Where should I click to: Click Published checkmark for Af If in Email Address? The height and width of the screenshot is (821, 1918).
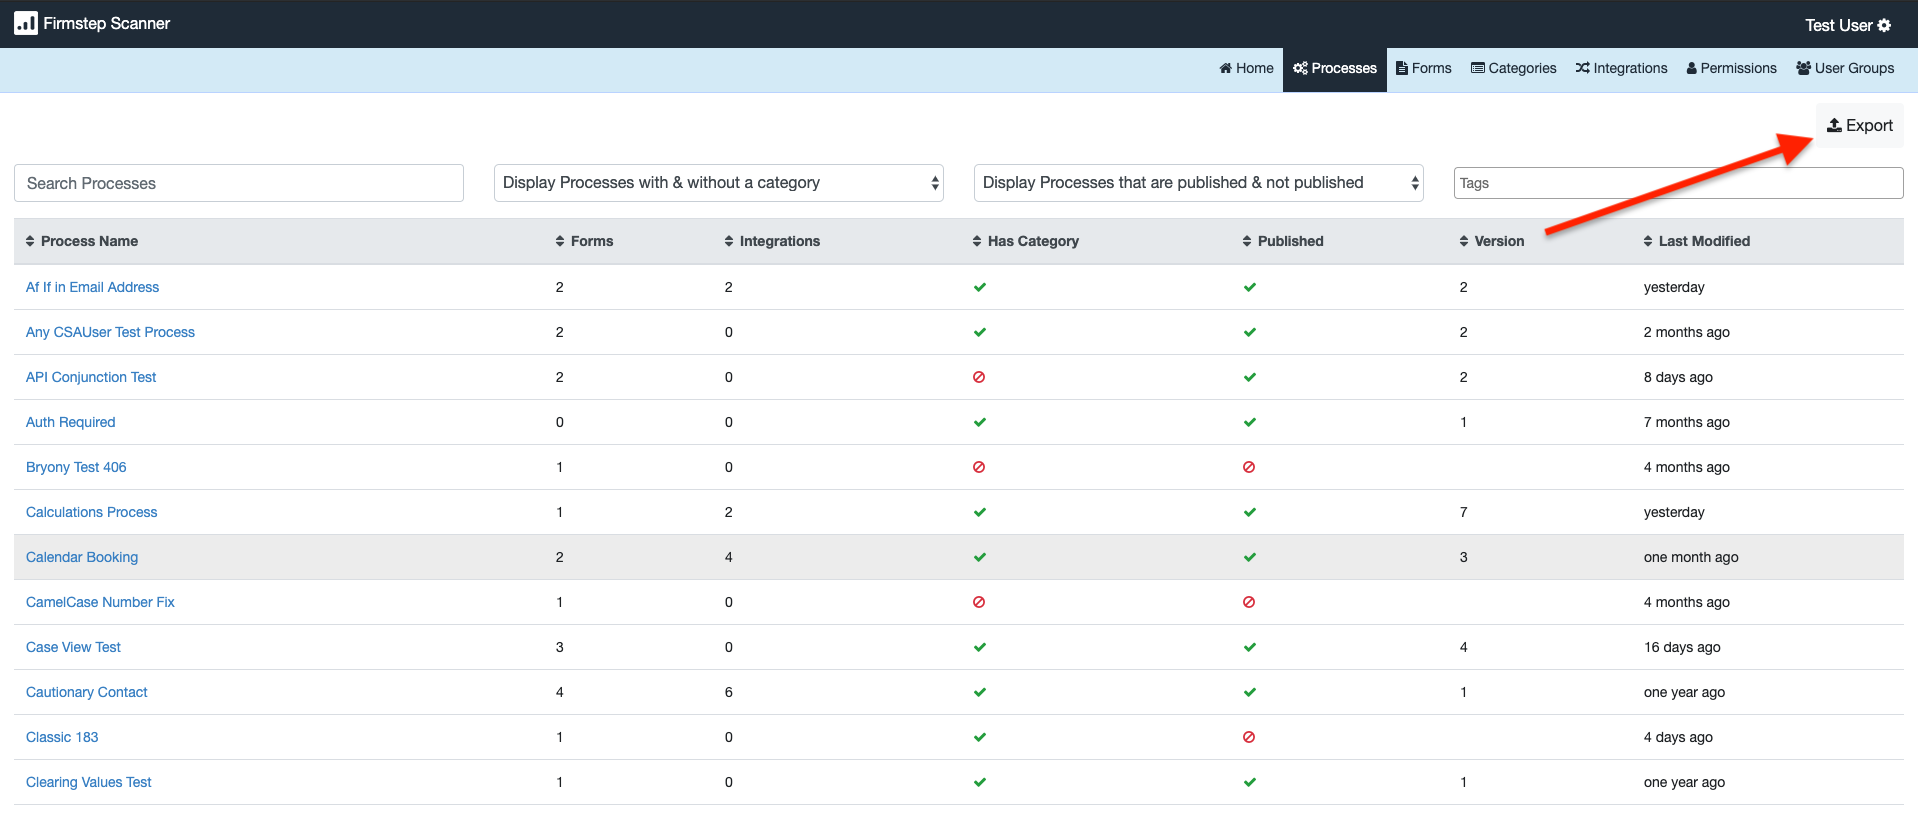[1250, 287]
